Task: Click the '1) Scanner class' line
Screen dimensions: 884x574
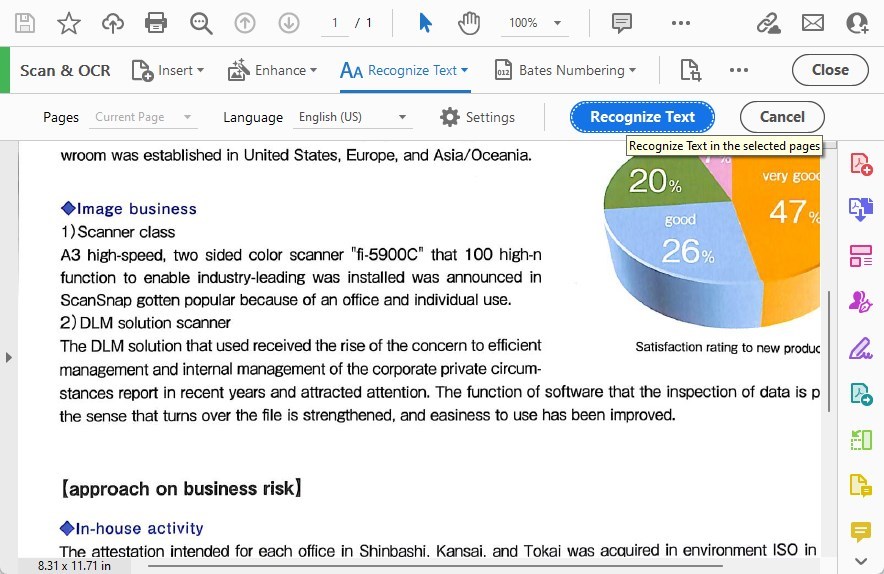Action: tap(118, 232)
